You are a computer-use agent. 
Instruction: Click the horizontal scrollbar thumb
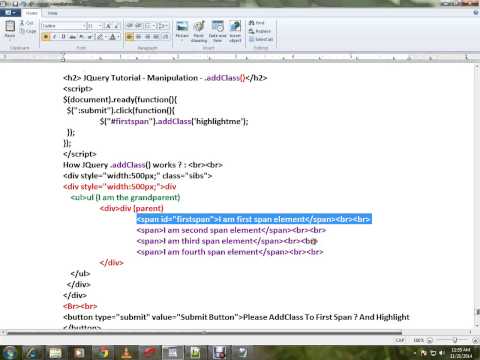(204, 332)
